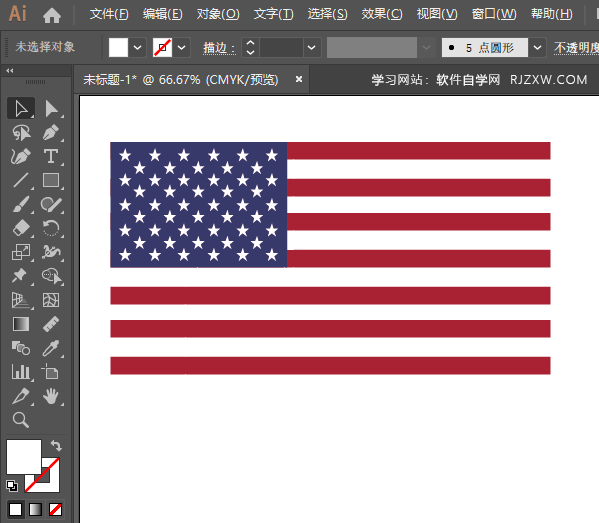The width and height of the screenshot is (599, 523).
Task: Open the 文字(T) menu
Action: pyautogui.click(x=274, y=15)
